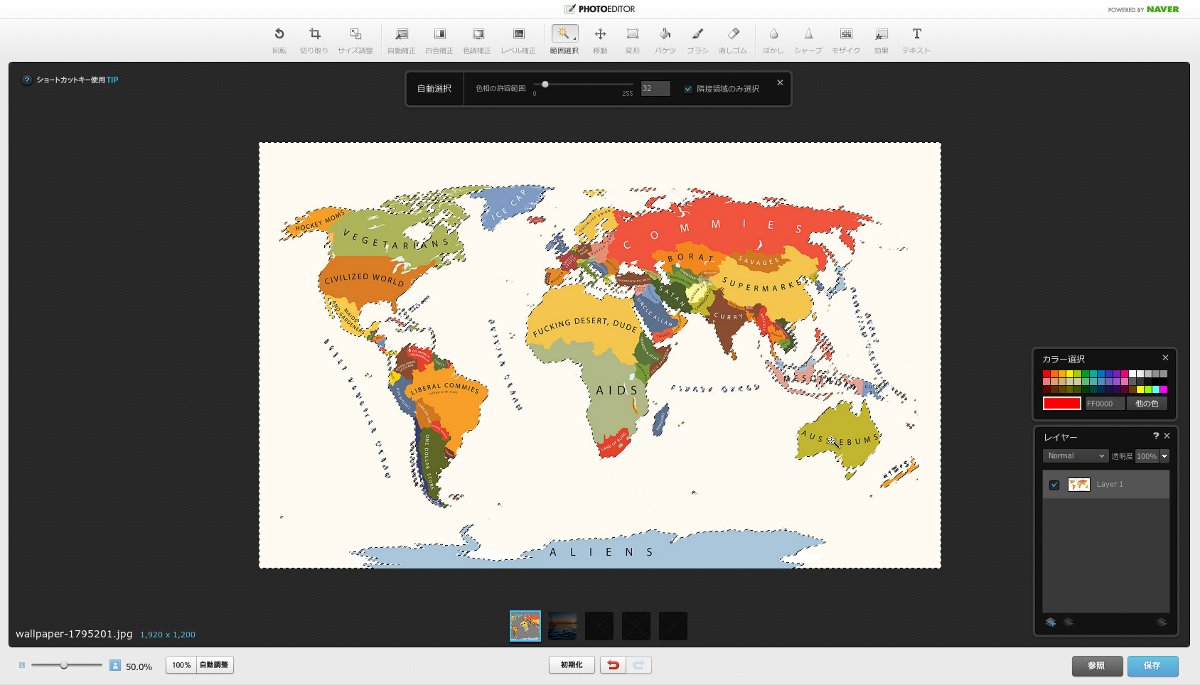This screenshot has height=685, width=1200.
Task: Click the 100% zoom button
Action: [x=181, y=665]
